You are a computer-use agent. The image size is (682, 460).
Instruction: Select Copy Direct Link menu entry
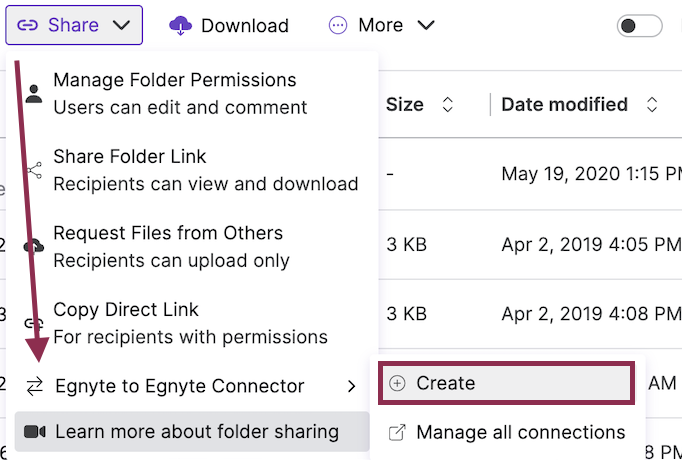click(x=192, y=323)
